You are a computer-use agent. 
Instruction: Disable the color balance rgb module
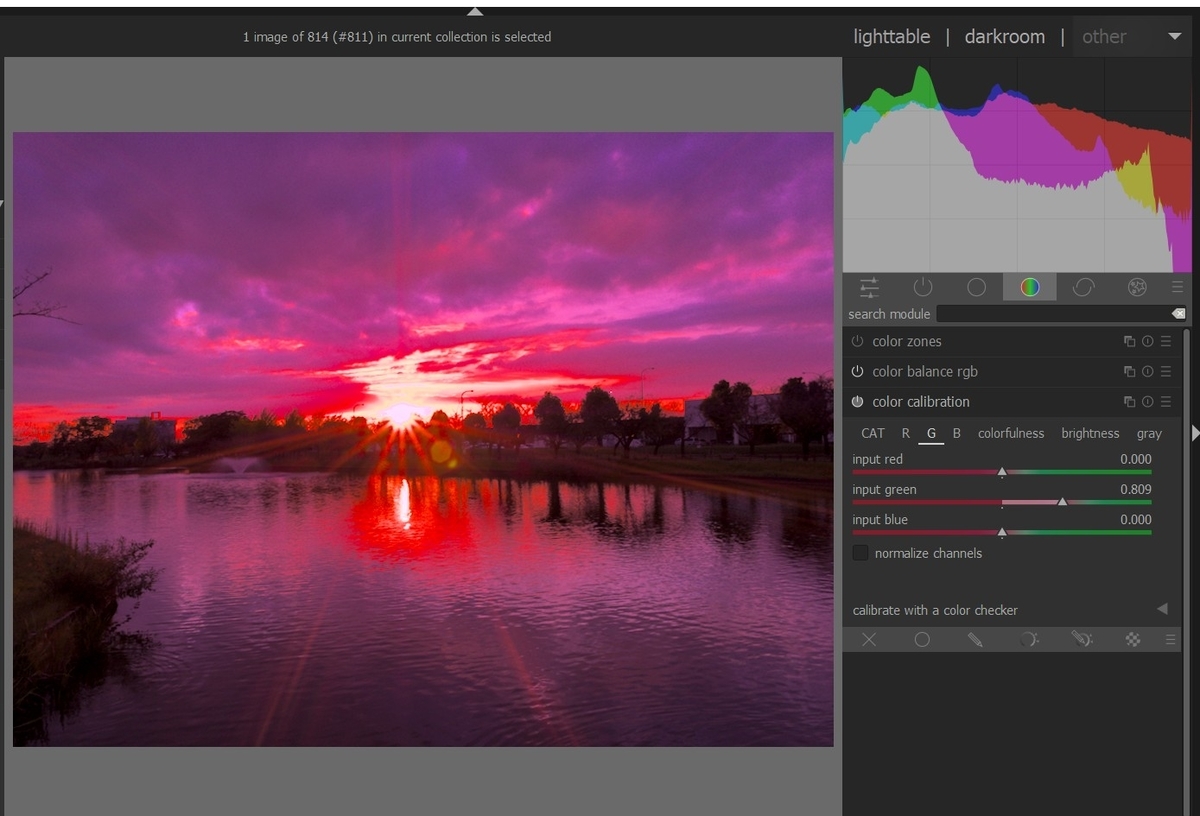(857, 372)
